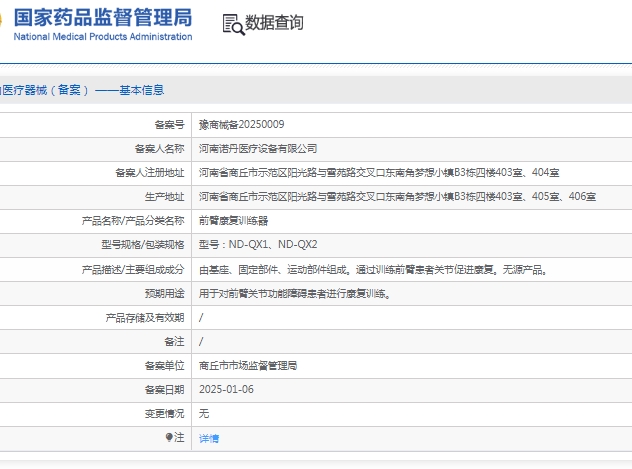Click the 备案人名称 label
This screenshot has width=632, height=469.
[x=160, y=149]
